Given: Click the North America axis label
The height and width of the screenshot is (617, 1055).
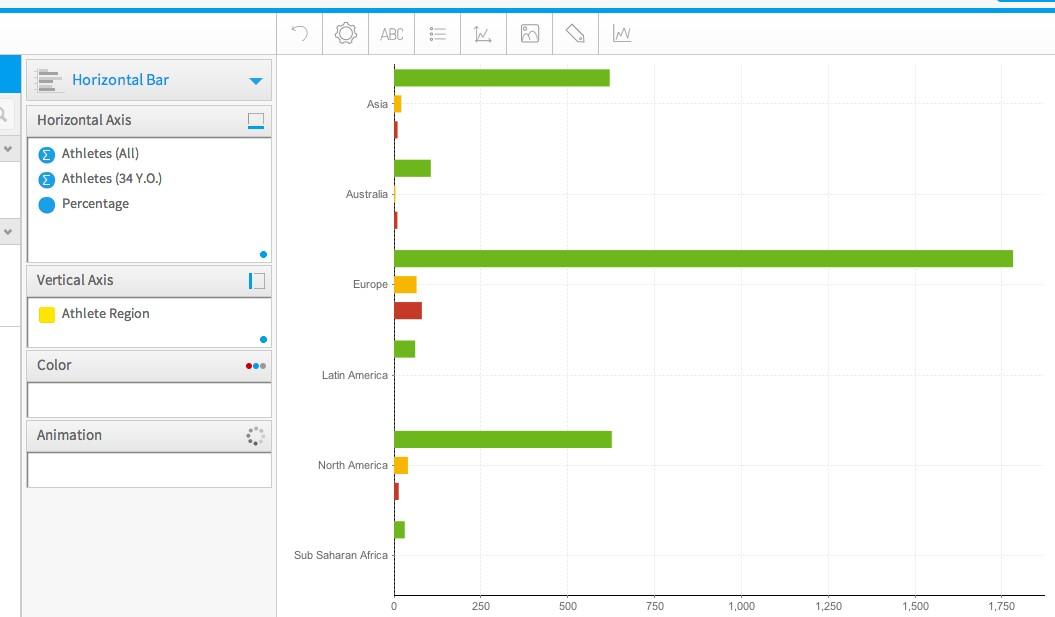Looking at the screenshot, I should tap(353, 466).
